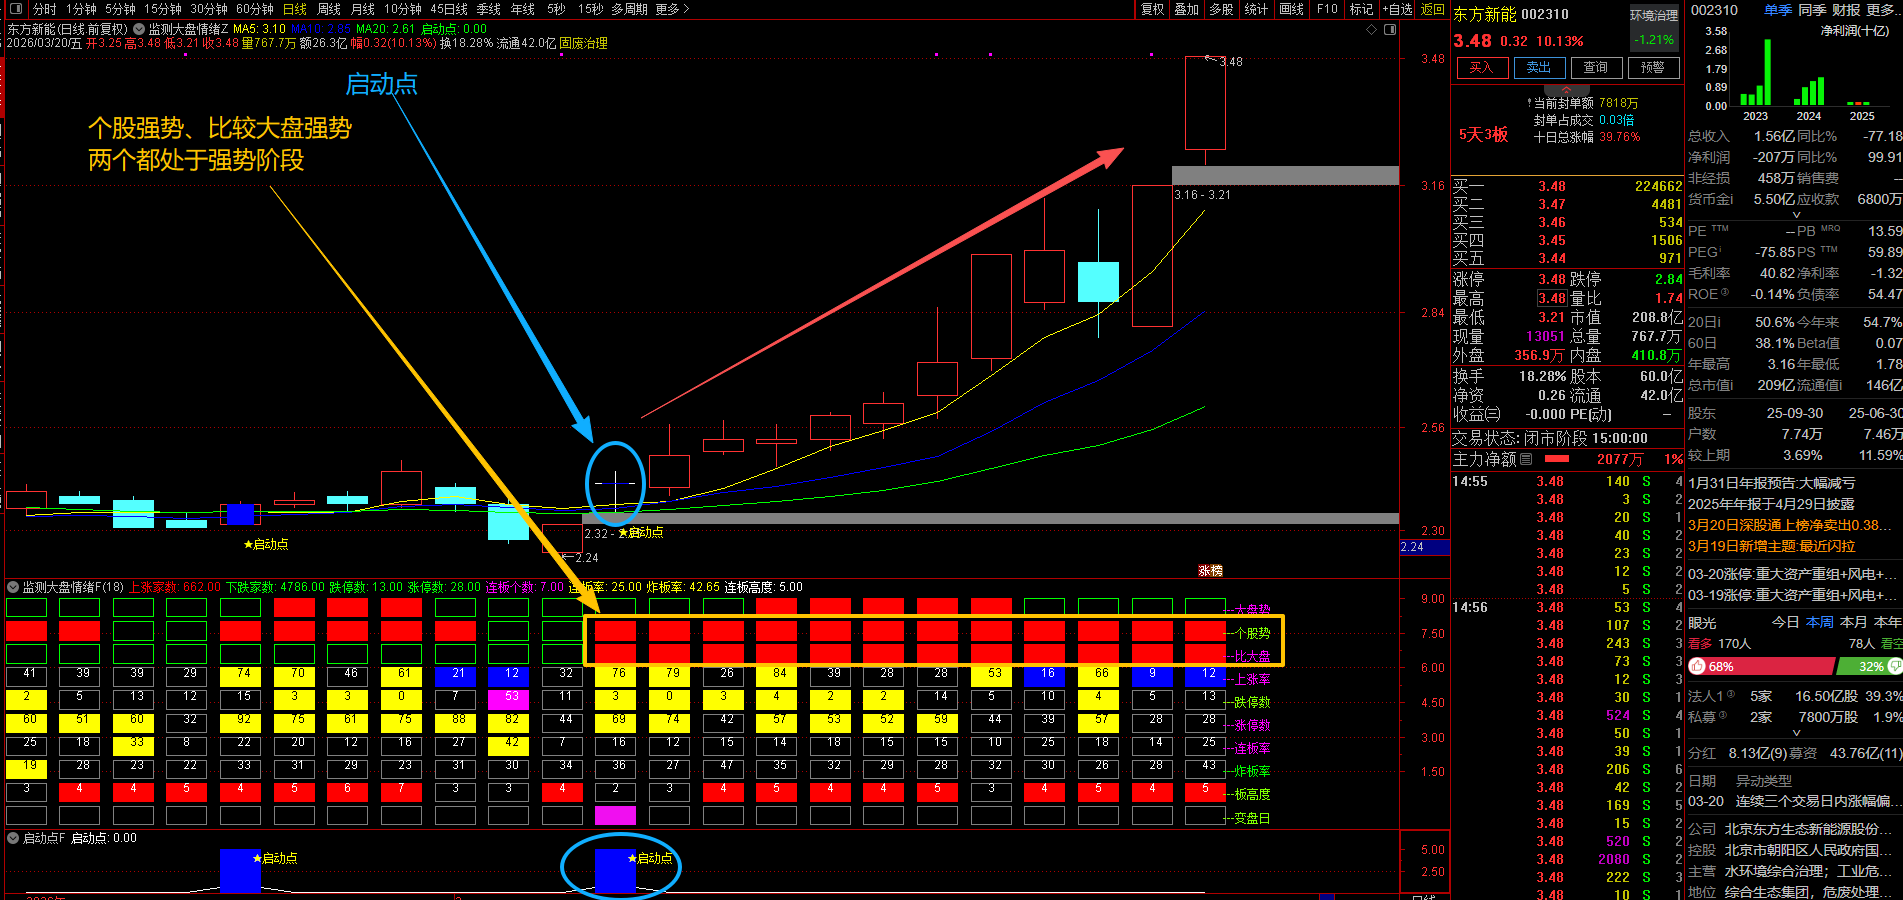Screen dimensions: 1903x900
Task: Select the 10分钟 period
Action: pyautogui.click(x=403, y=9)
